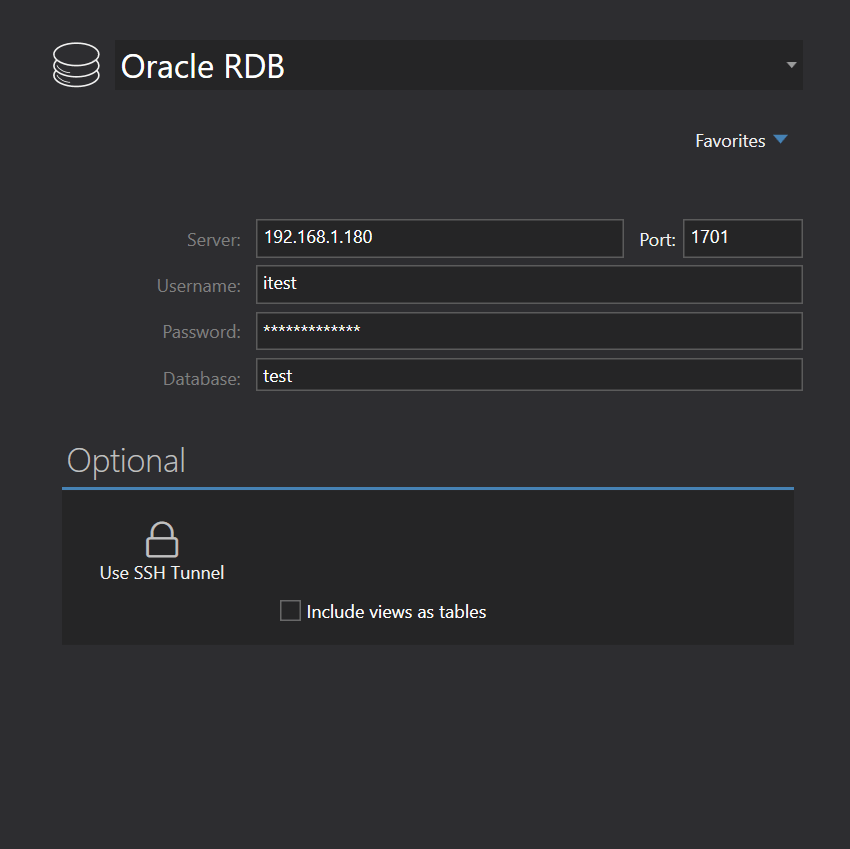The width and height of the screenshot is (850, 849).
Task: Click the blue Favorites triangle icon
Action: point(780,140)
